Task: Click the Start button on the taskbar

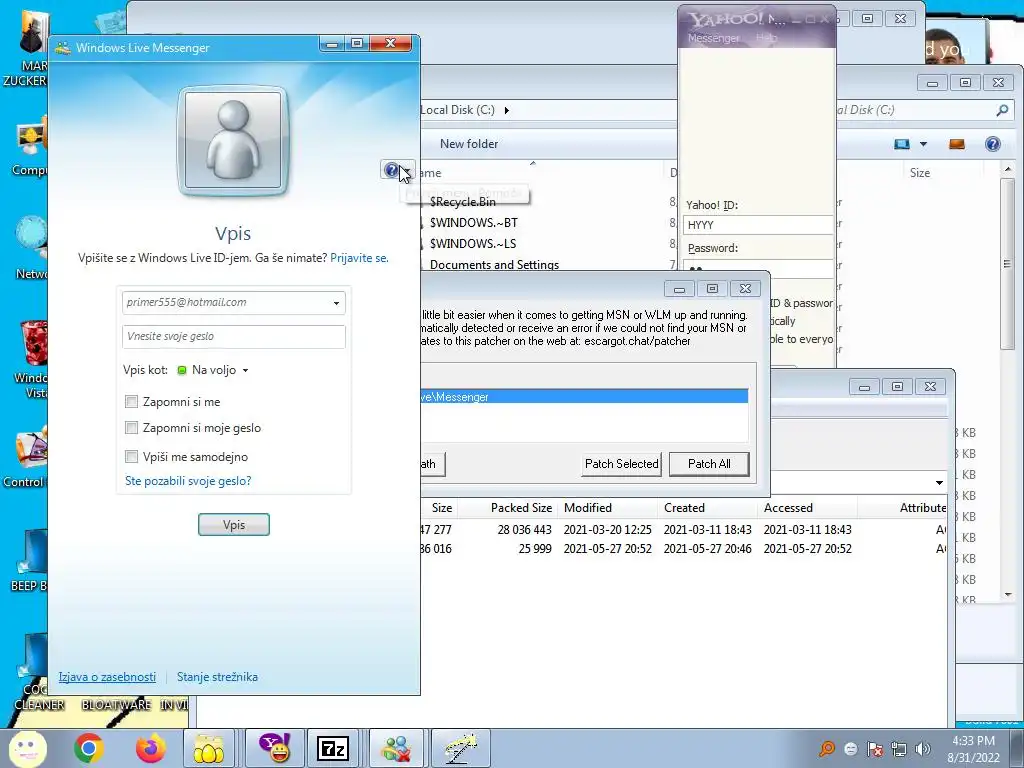Action: 27,748
